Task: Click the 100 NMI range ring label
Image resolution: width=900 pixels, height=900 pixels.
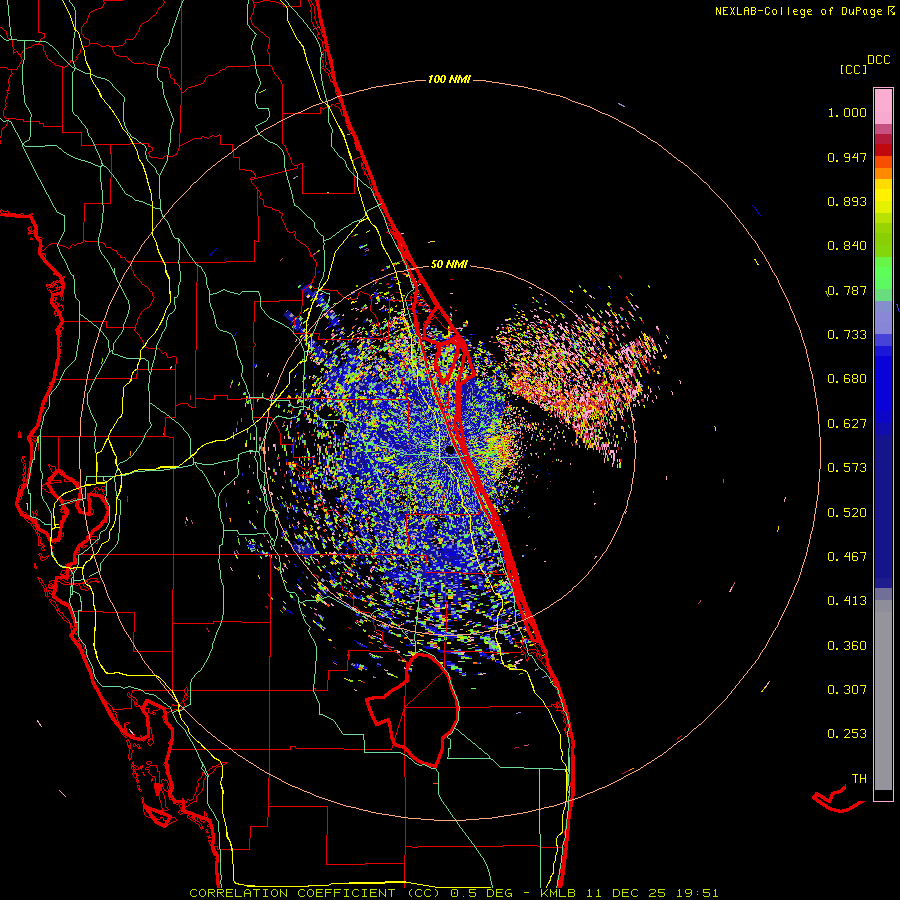Action: 449,79
